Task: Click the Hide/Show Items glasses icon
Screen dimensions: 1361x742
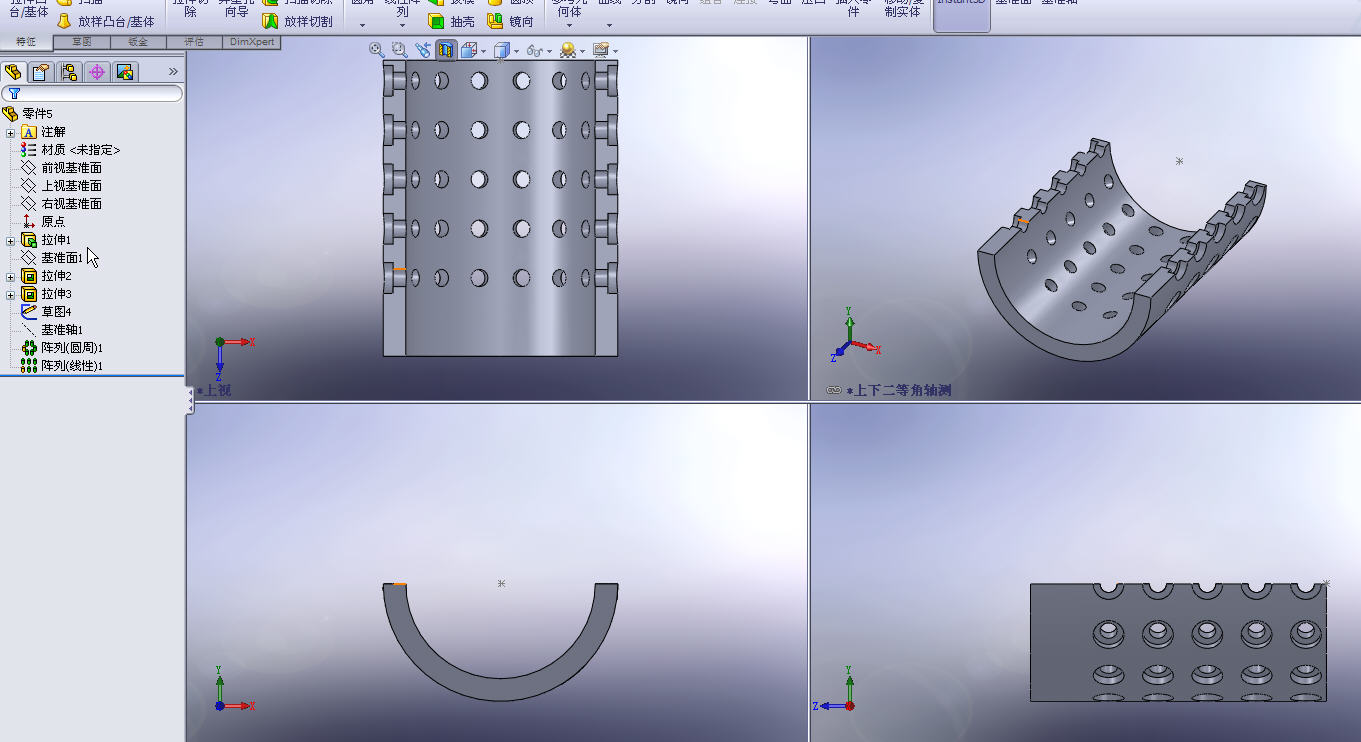Action: pyautogui.click(x=534, y=49)
